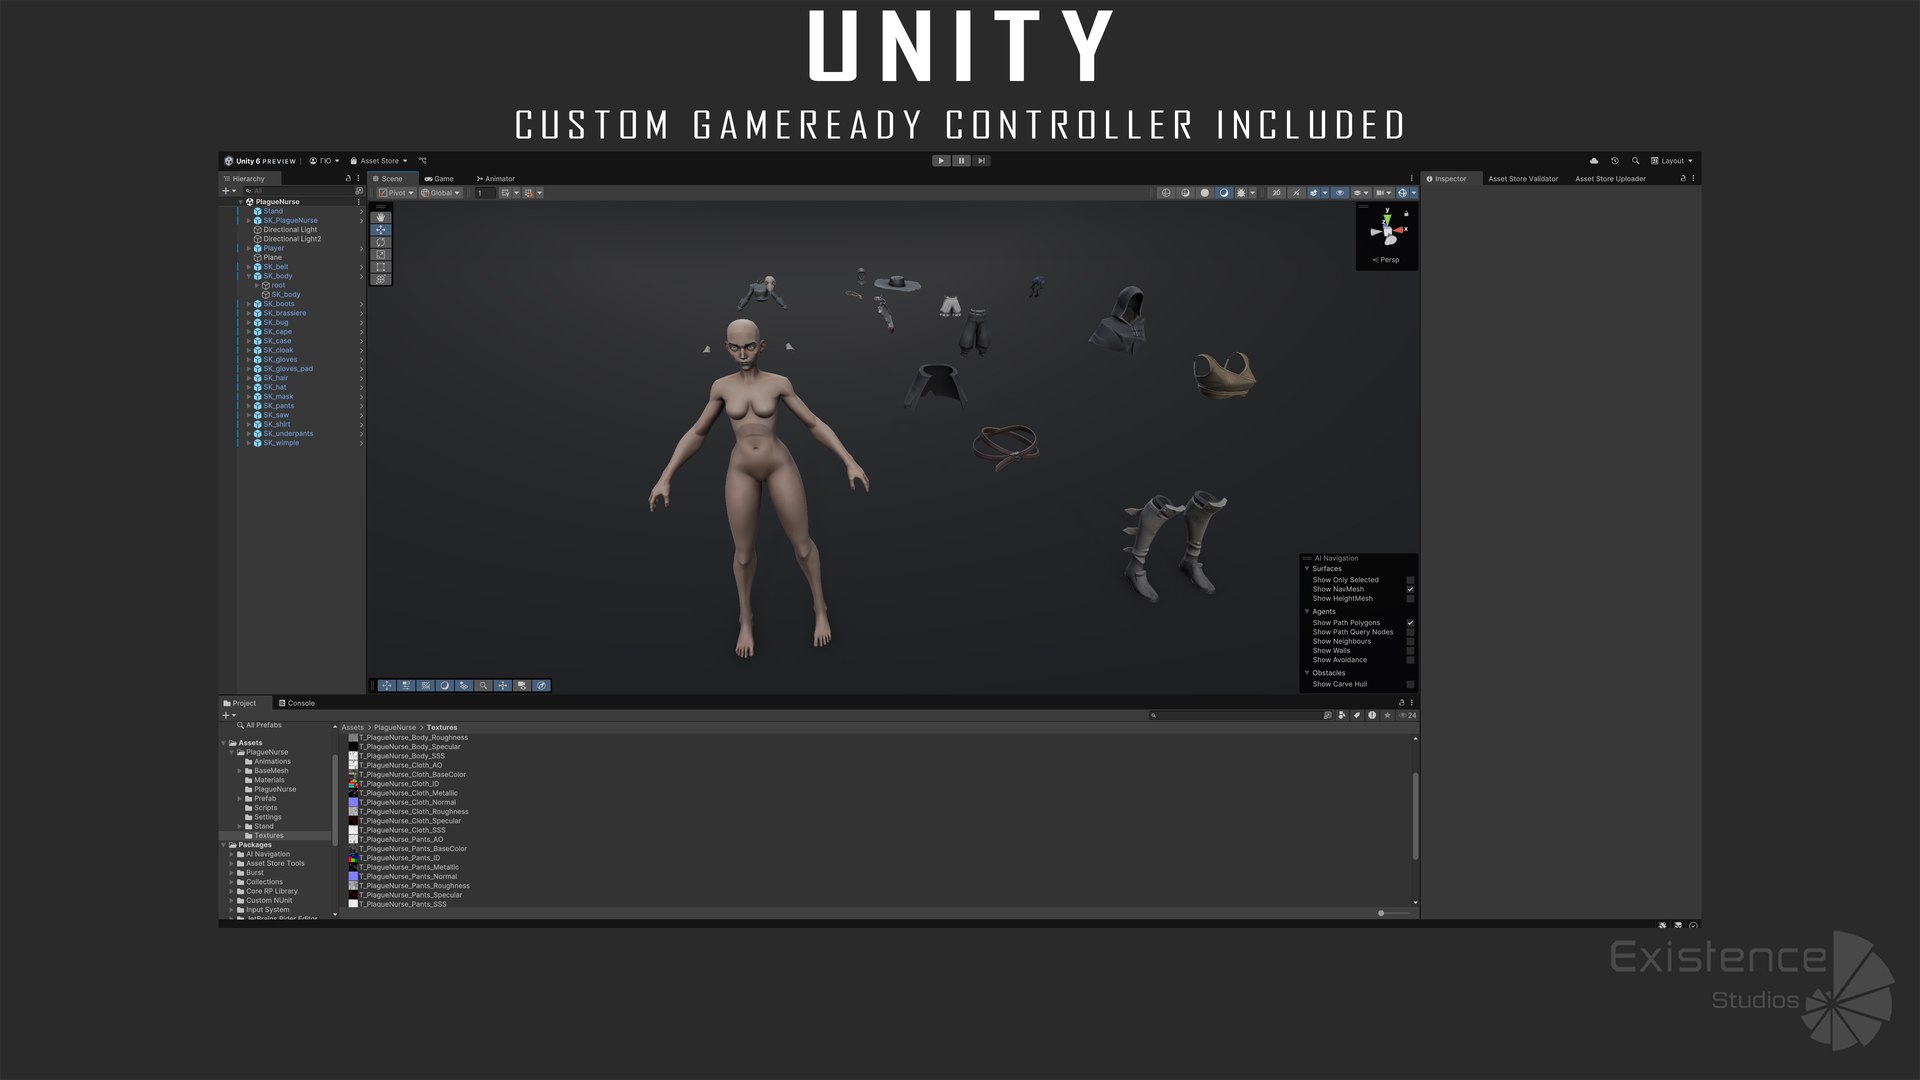1920x1080 pixels.
Task: Expand the SK_PlagueNurse hierarchy item
Action: point(249,221)
